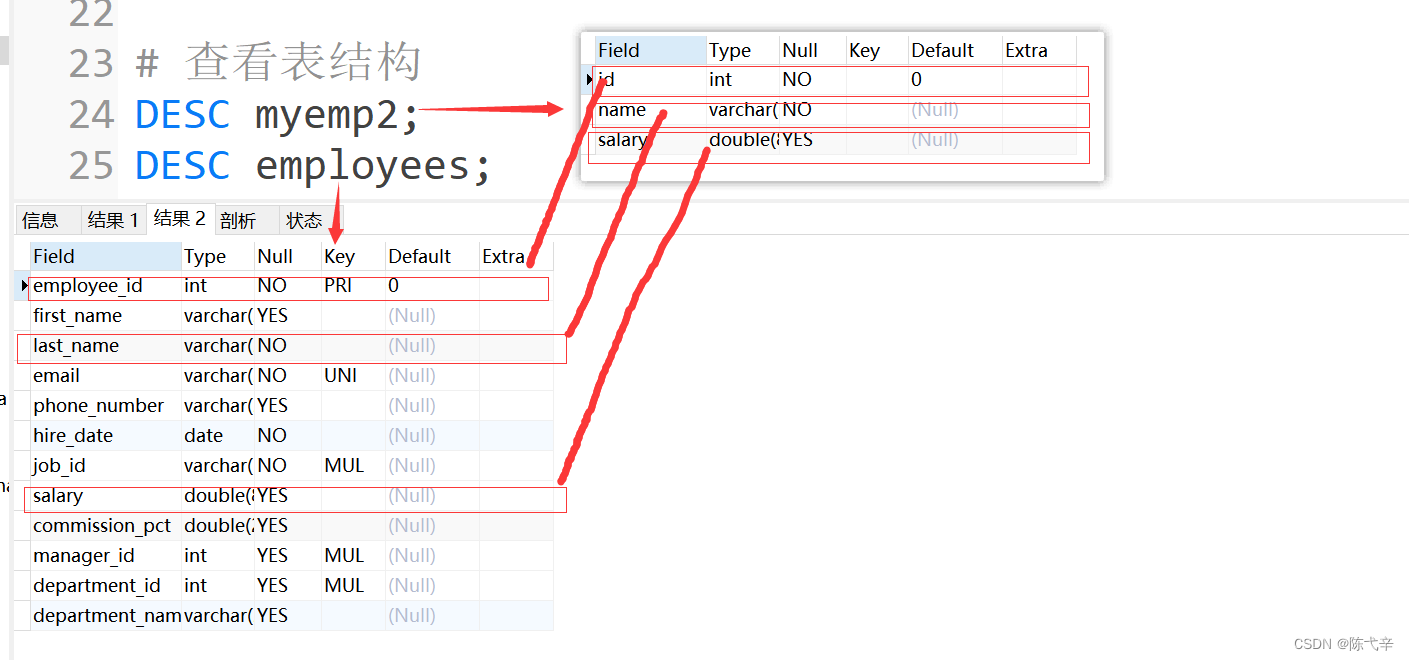Click line number 25 in the gutter

point(92,166)
